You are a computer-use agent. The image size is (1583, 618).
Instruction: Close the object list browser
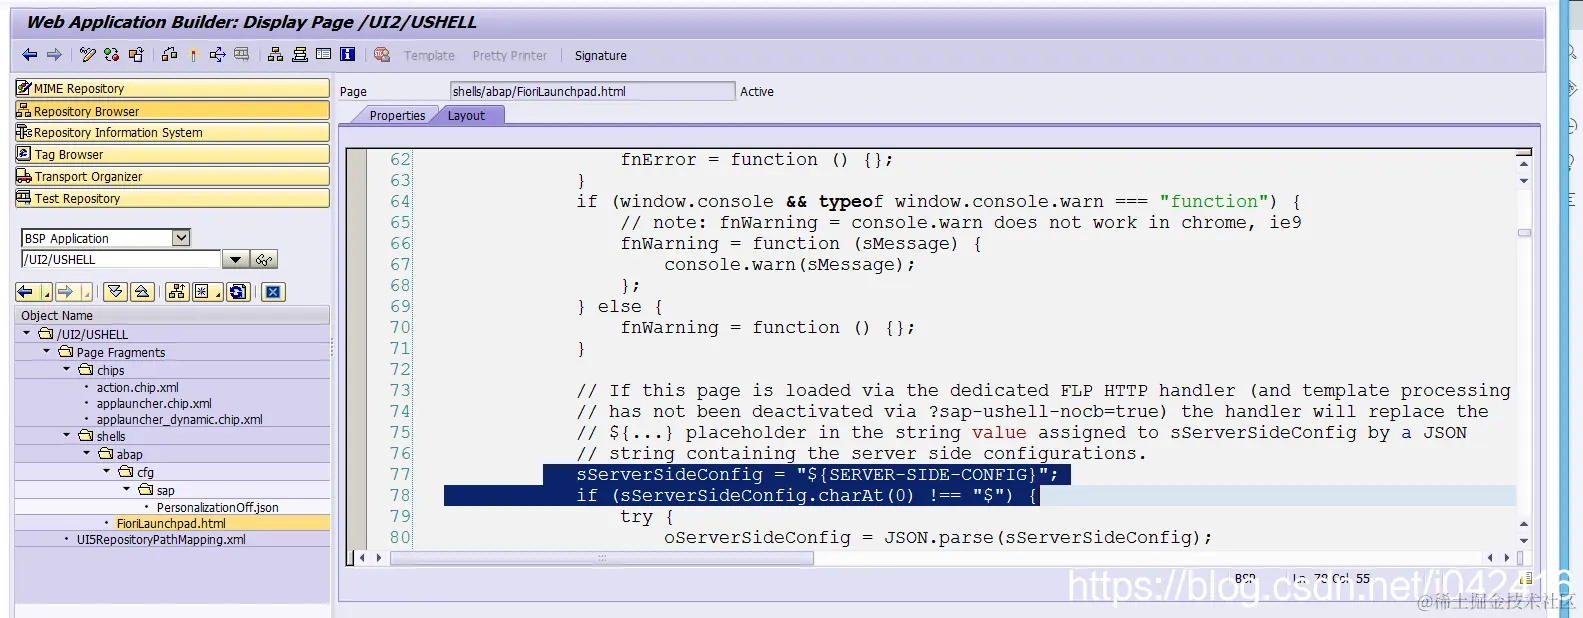273,292
